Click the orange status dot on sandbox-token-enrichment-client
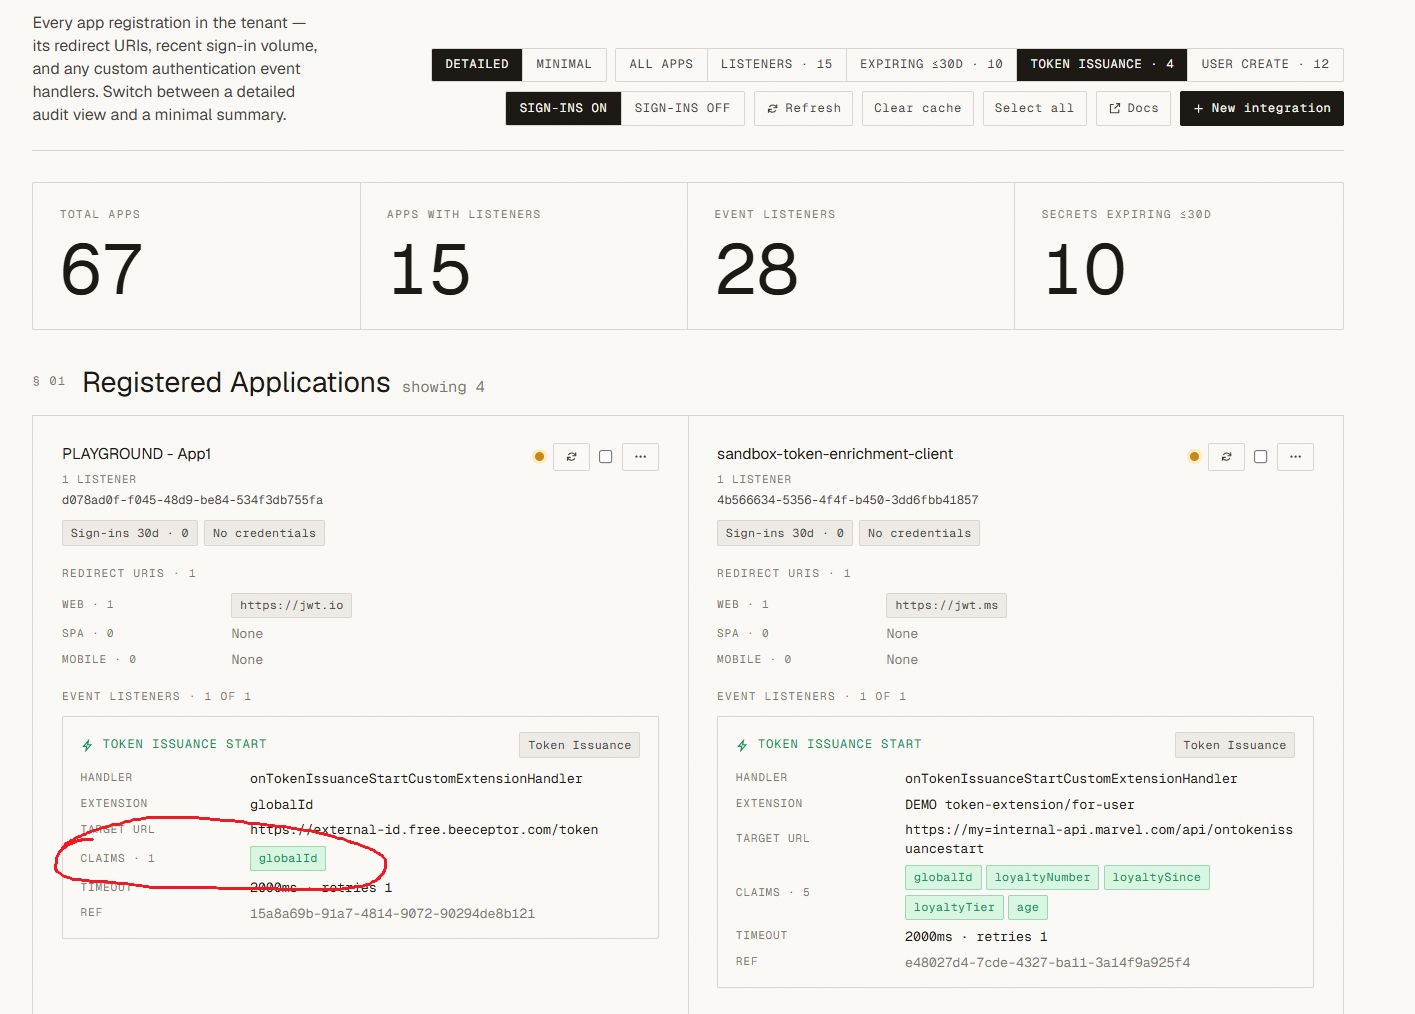This screenshot has height=1014, width=1415. pyautogui.click(x=1194, y=457)
